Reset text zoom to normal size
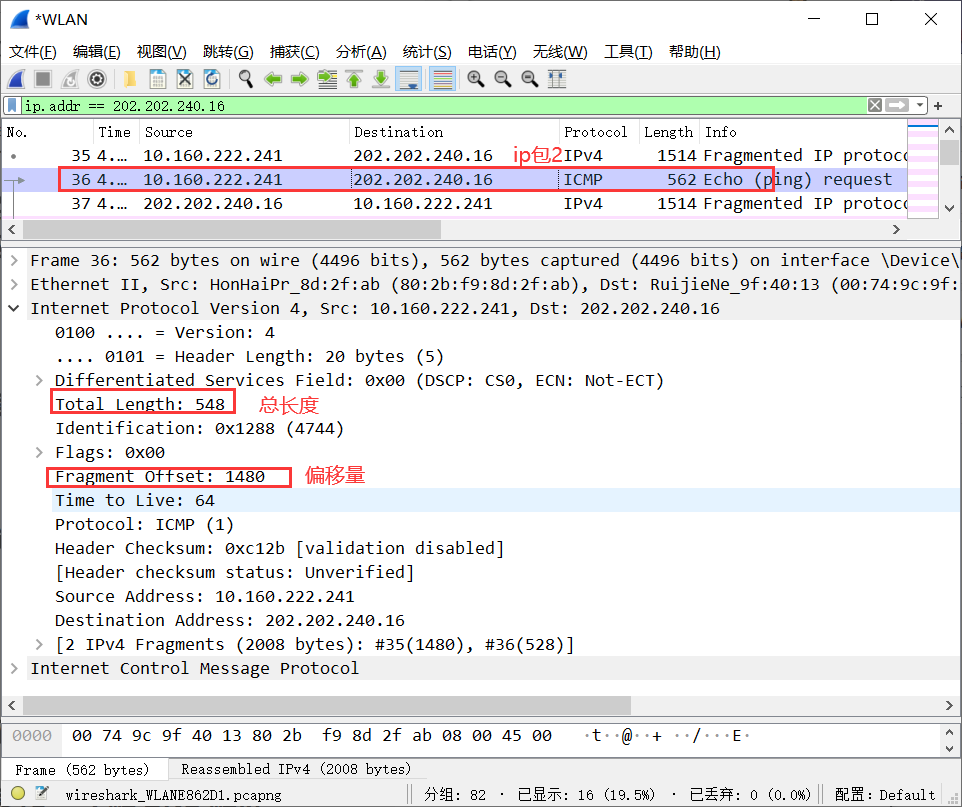The width and height of the screenshot is (962, 807). 529,79
